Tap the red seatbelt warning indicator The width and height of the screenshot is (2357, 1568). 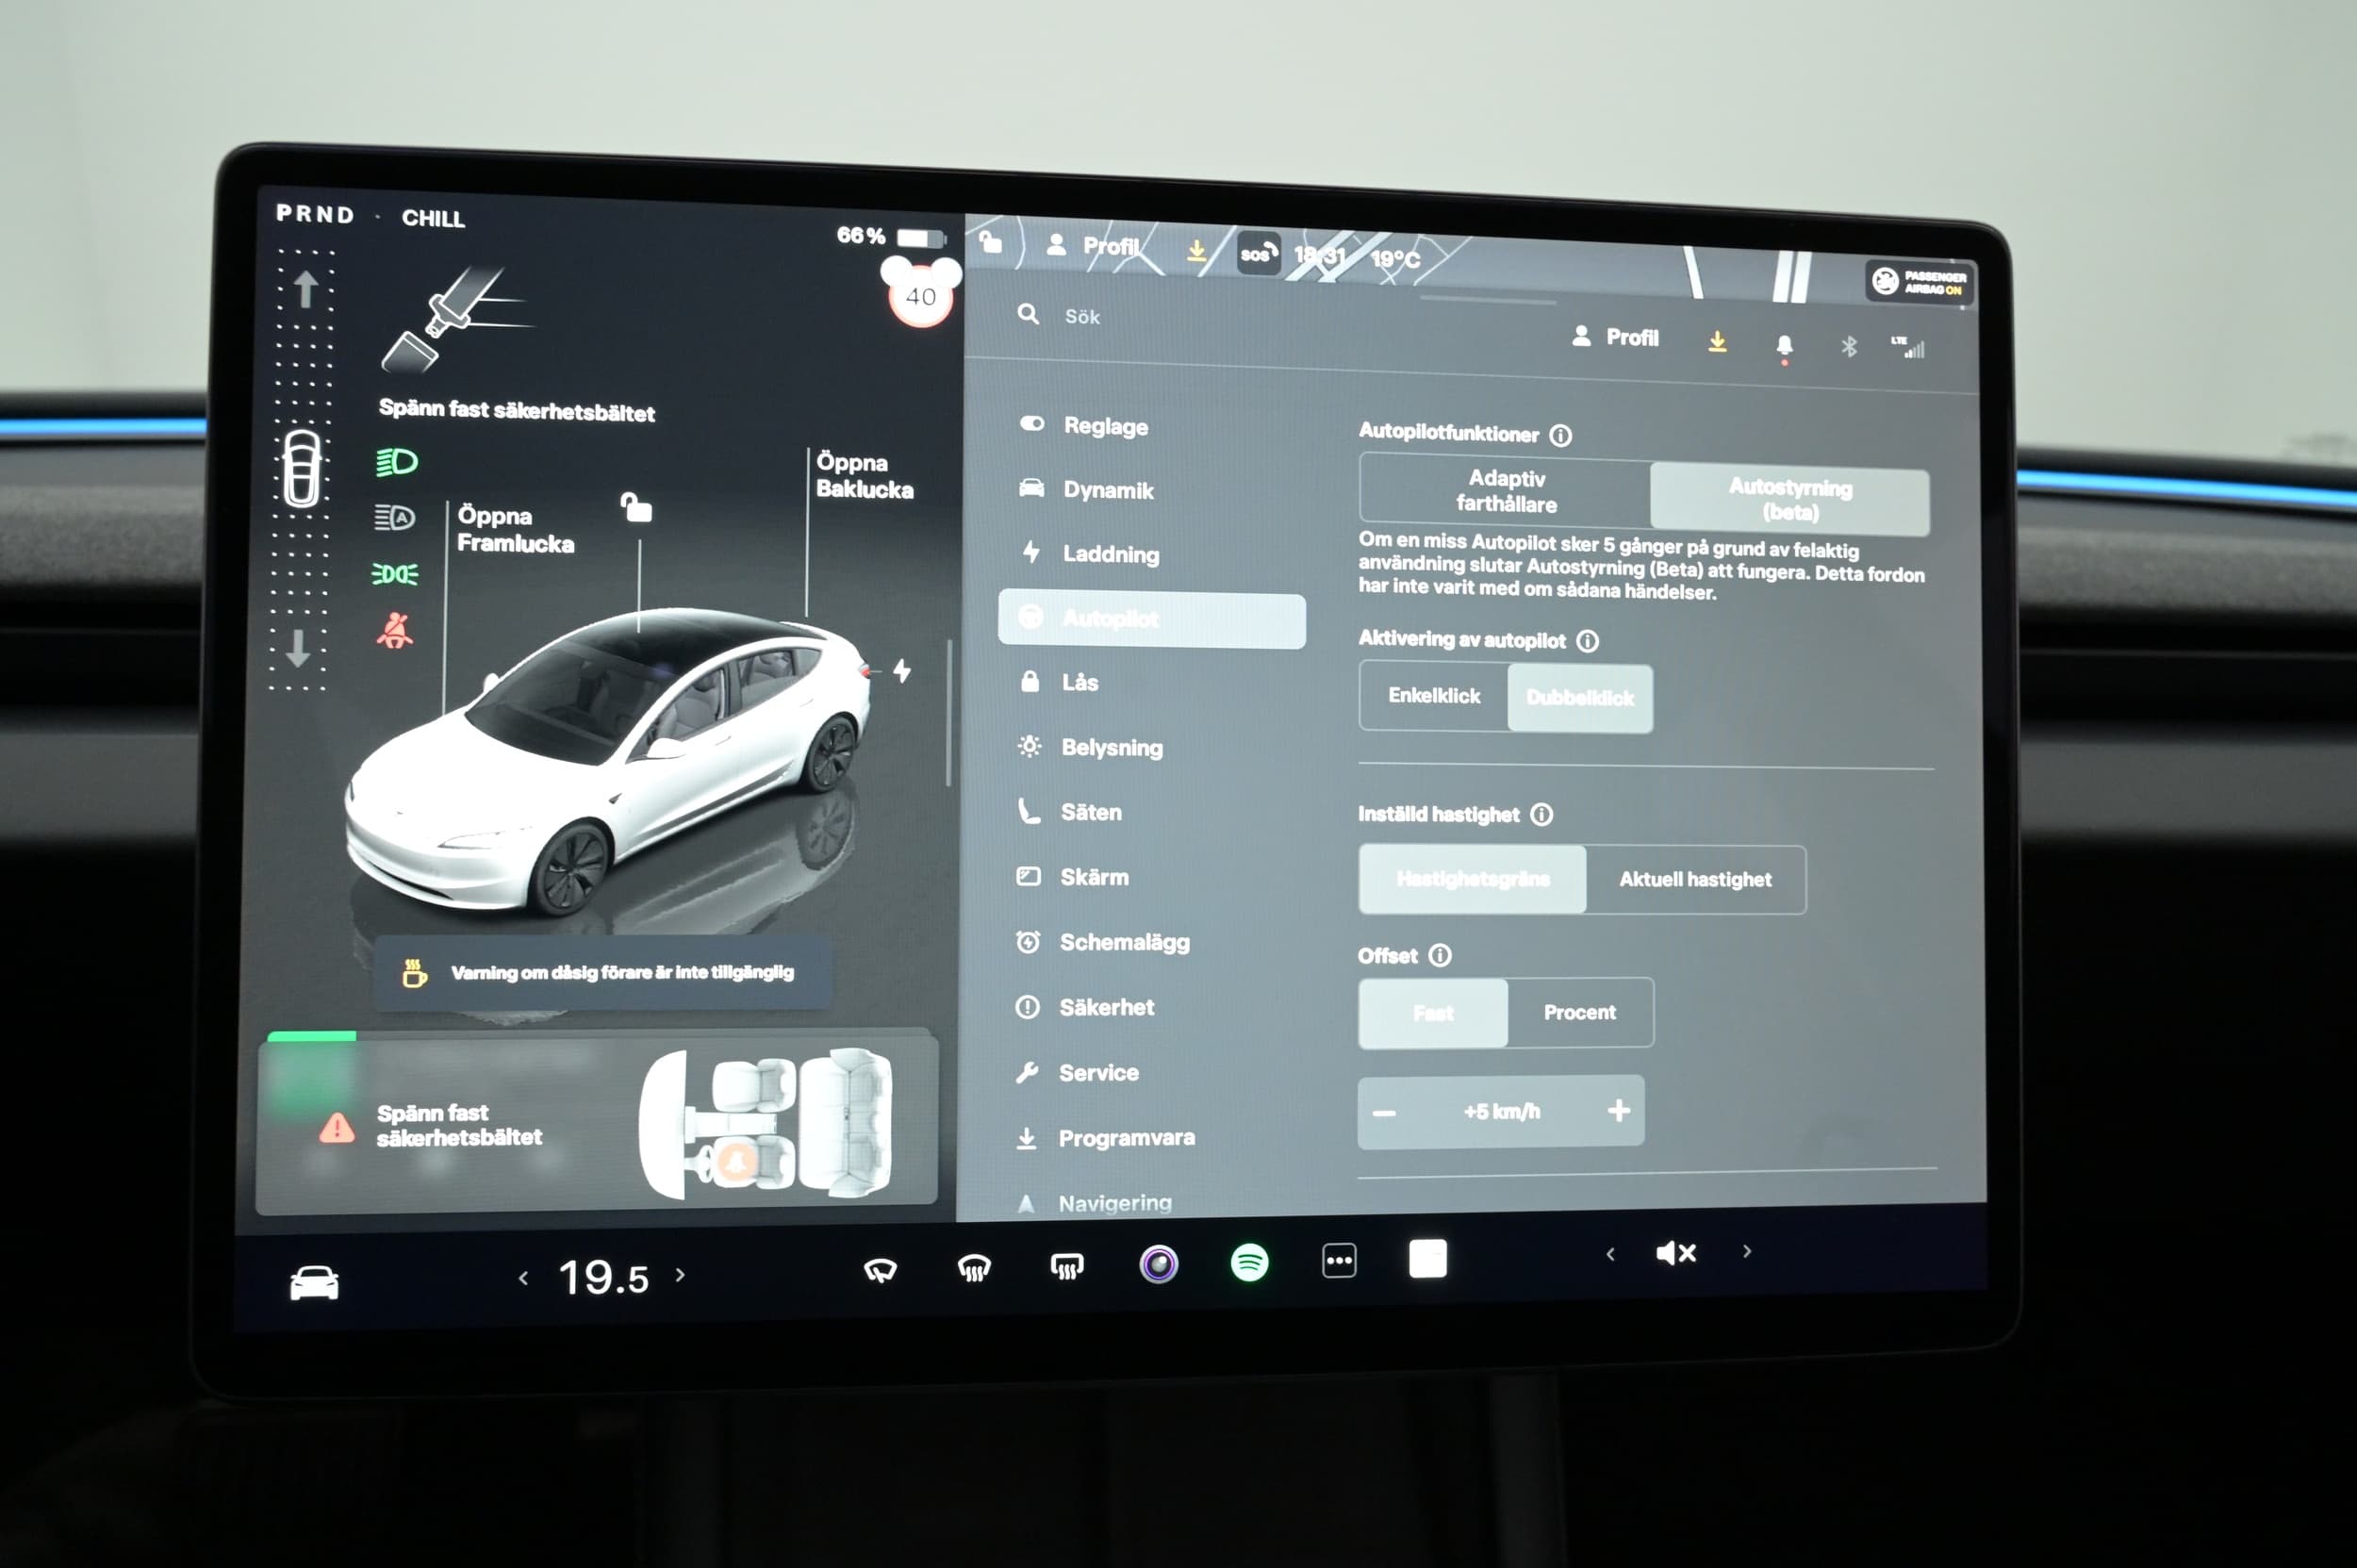(x=395, y=631)
